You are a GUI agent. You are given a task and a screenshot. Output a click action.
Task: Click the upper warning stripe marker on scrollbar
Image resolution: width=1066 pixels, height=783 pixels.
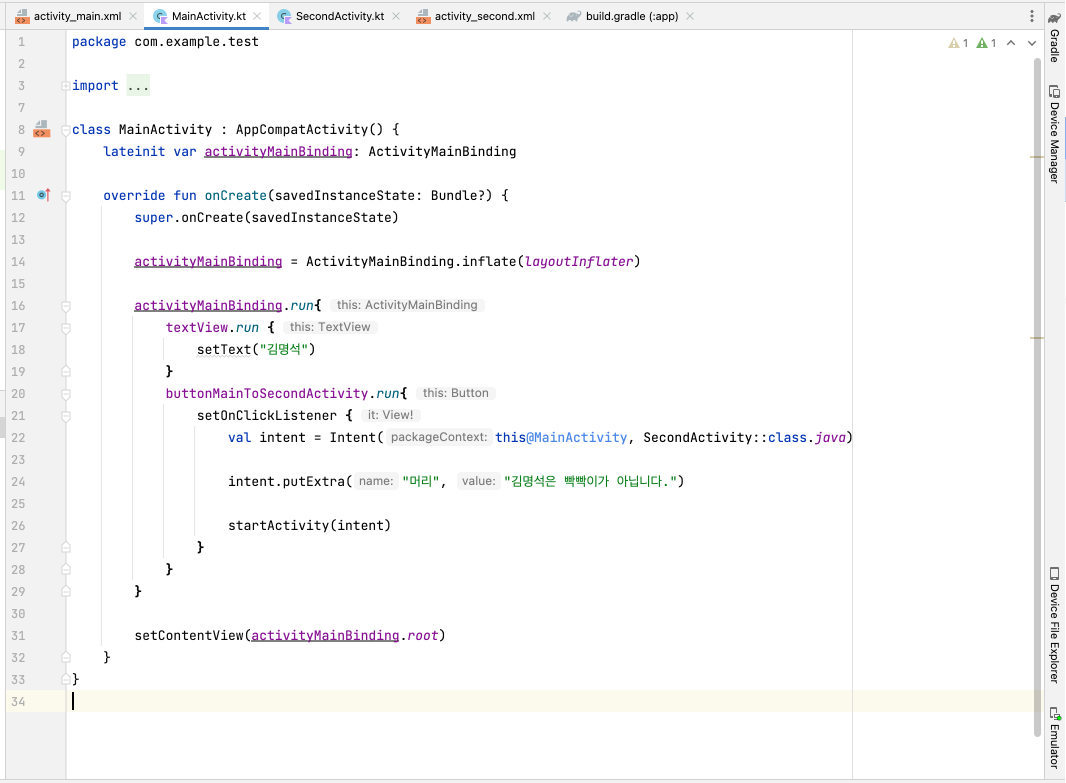(1037, 157)
